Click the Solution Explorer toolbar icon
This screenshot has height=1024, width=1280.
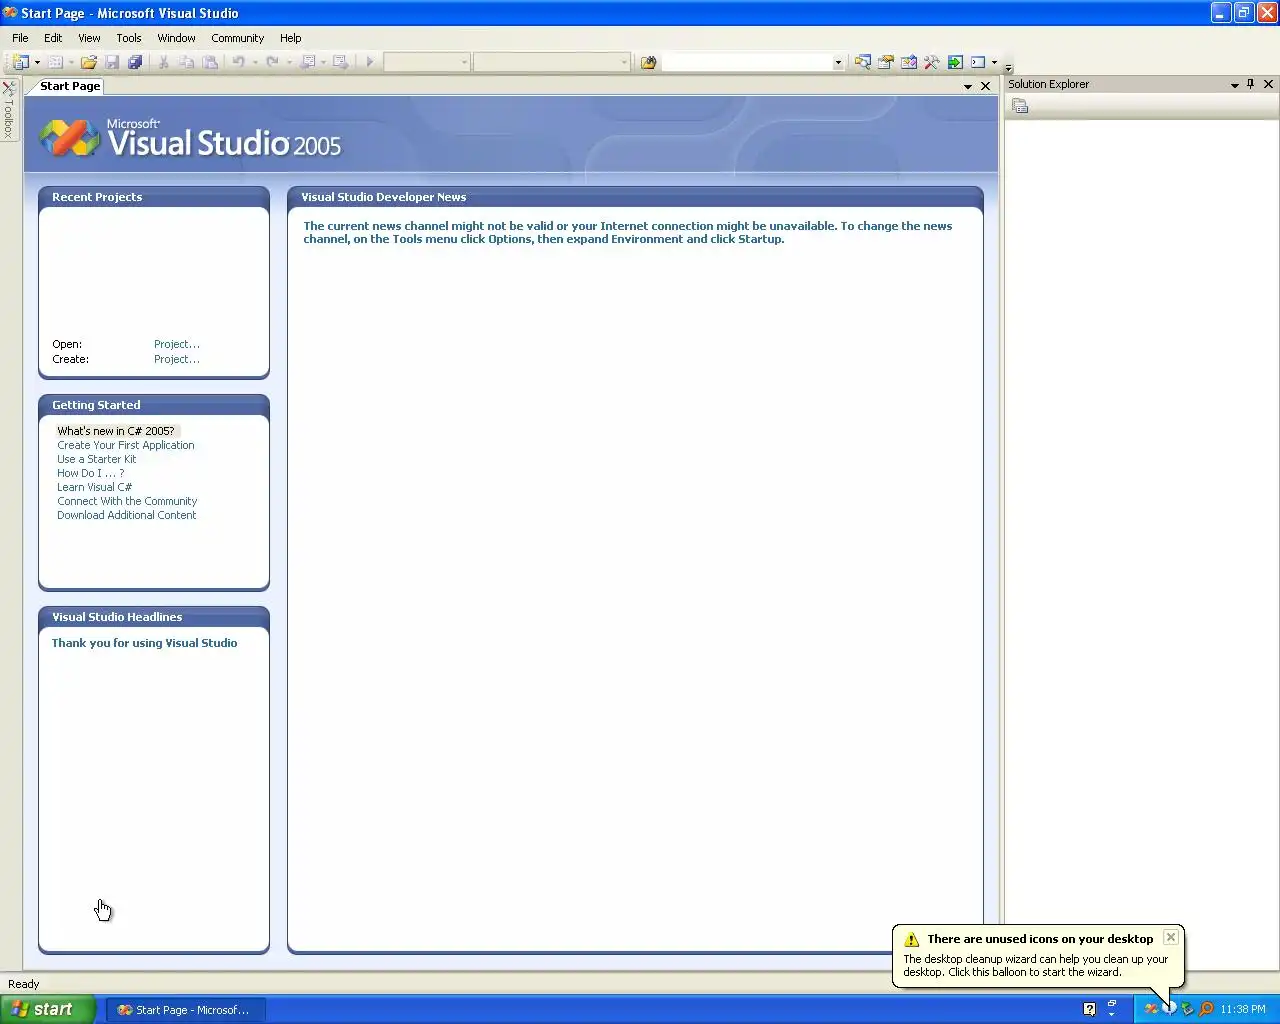tap(863, 62)
